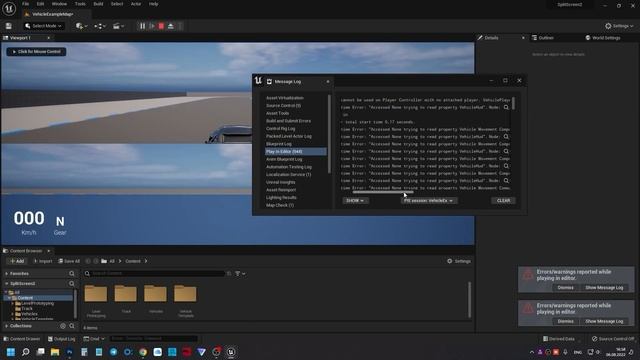Screen dimensions: 640x360
Task: Click Import button in Content Browser
Action: [43, 261]
